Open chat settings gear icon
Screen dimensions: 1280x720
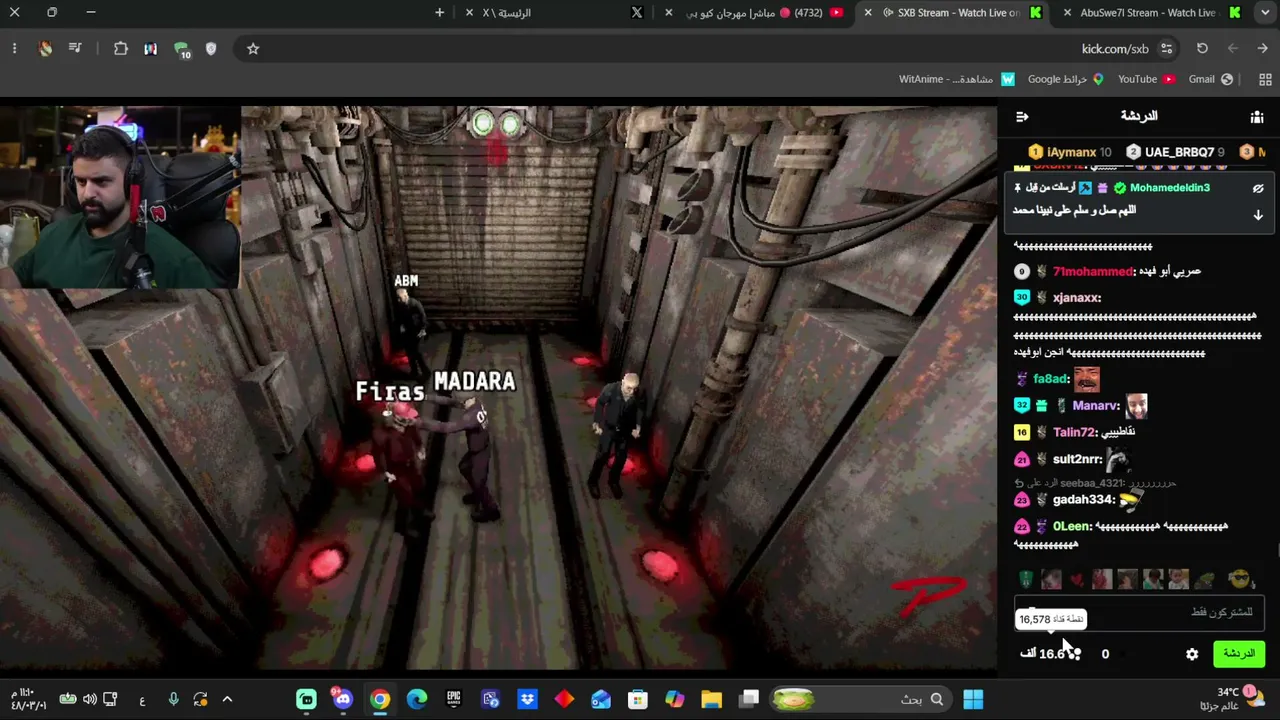tap(1192, 654)
